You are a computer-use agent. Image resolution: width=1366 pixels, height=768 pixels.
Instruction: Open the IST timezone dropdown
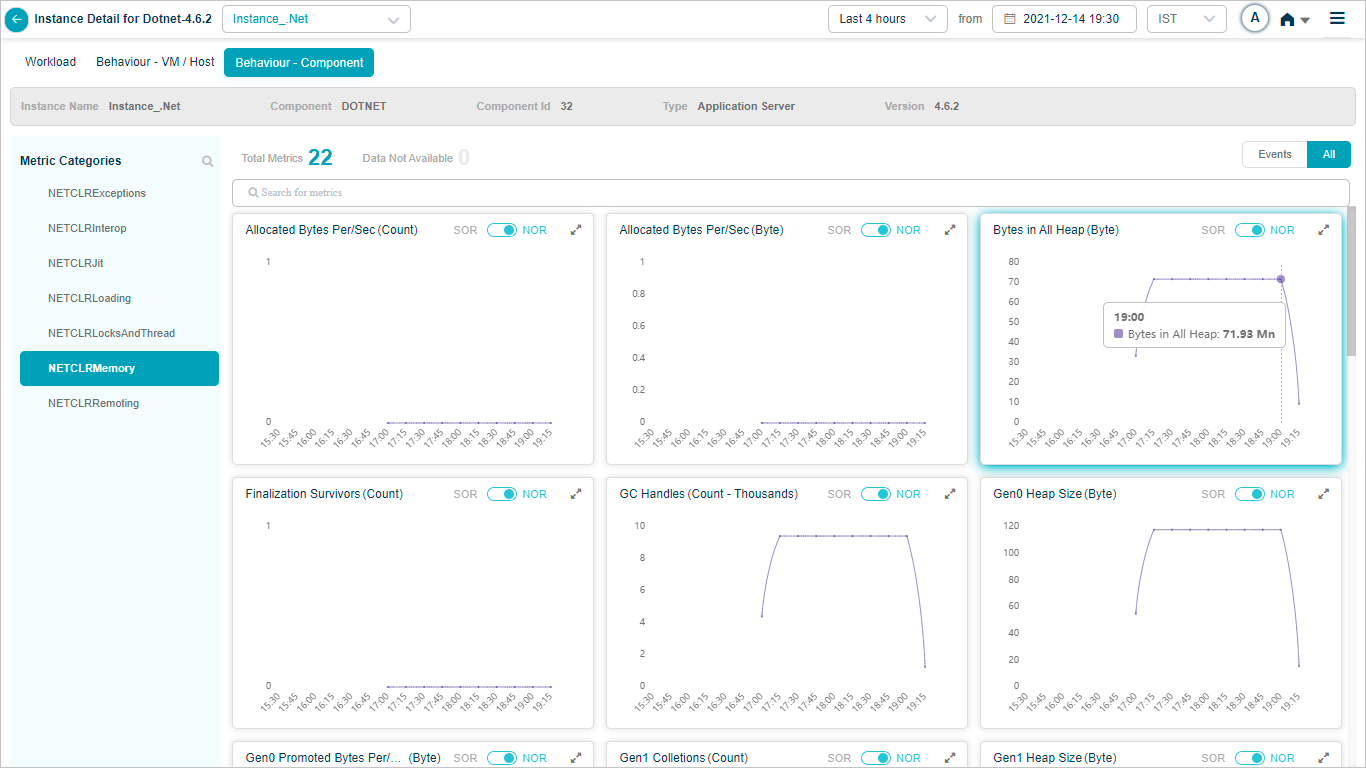coord(1186,19)
